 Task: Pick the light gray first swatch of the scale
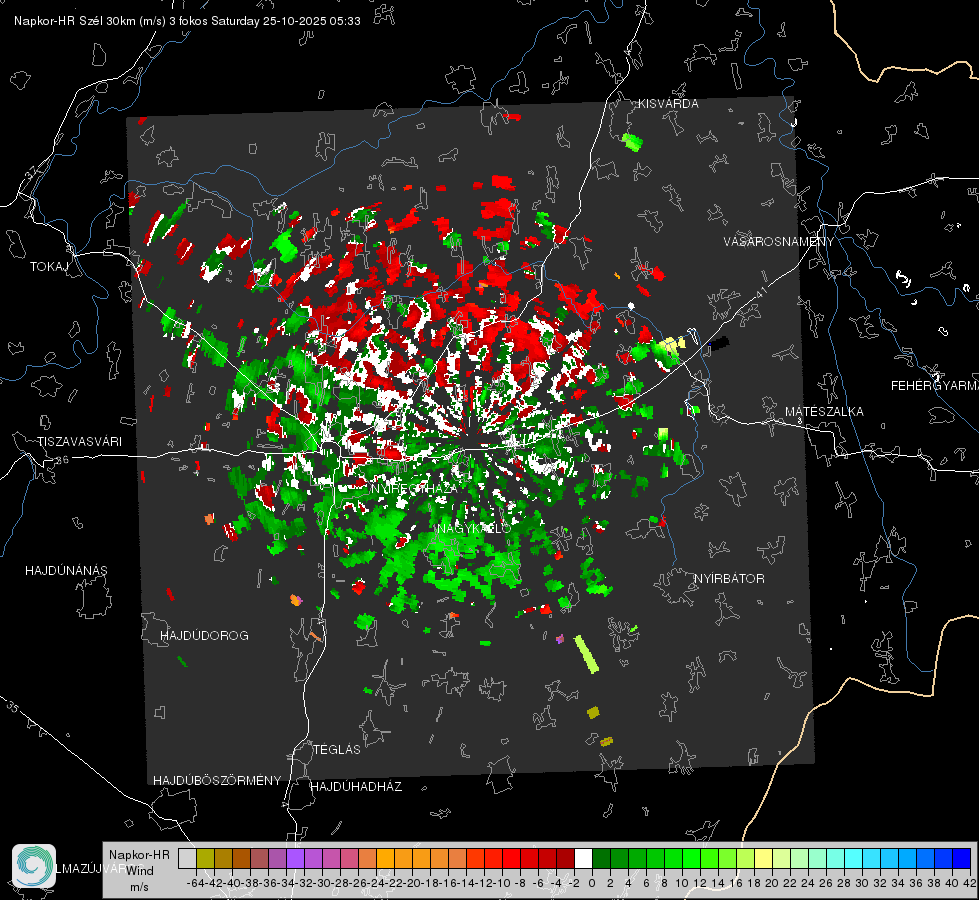point(187,858)
